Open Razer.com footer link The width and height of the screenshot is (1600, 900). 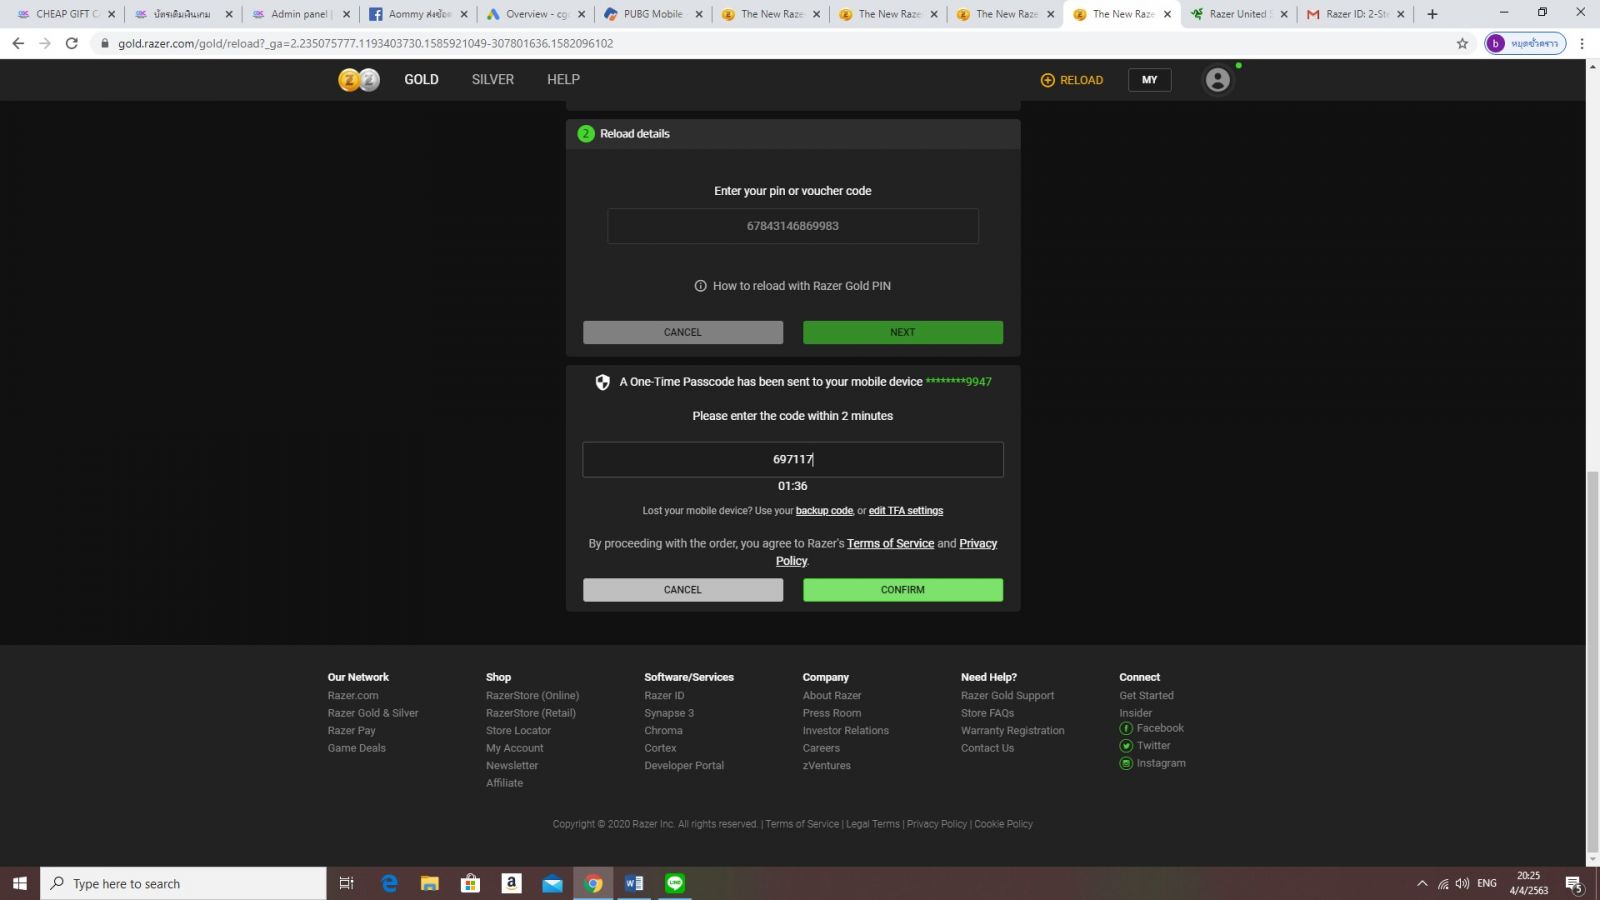pyautogui.click(x=353, y=696)
